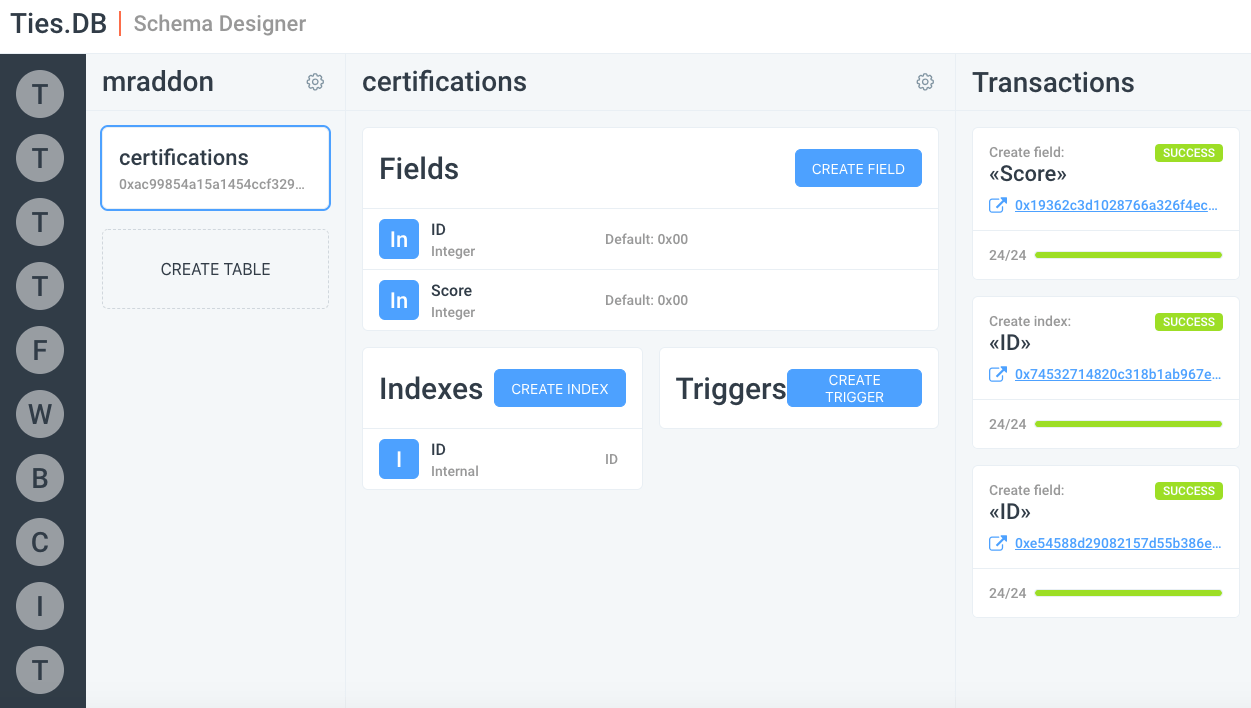Select the certifications table card

point(215,168)
